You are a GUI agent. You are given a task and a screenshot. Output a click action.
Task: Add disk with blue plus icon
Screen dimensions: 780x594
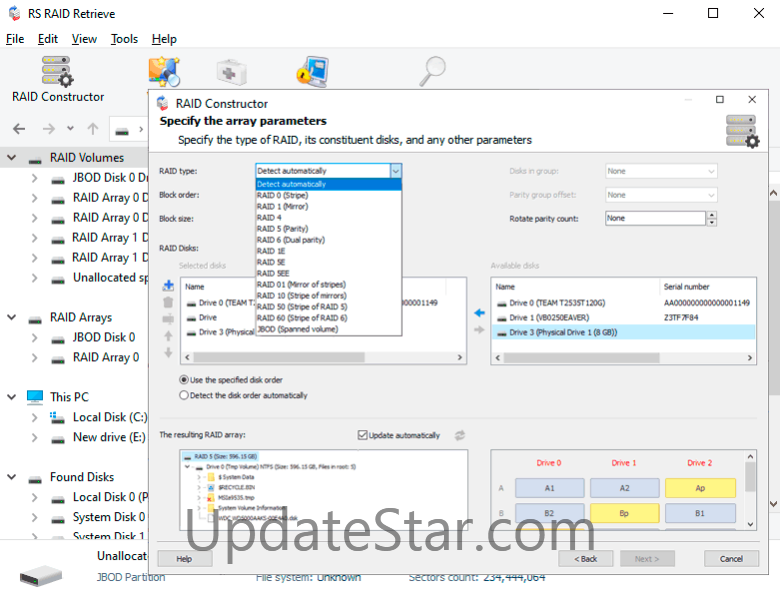(168, 286)
